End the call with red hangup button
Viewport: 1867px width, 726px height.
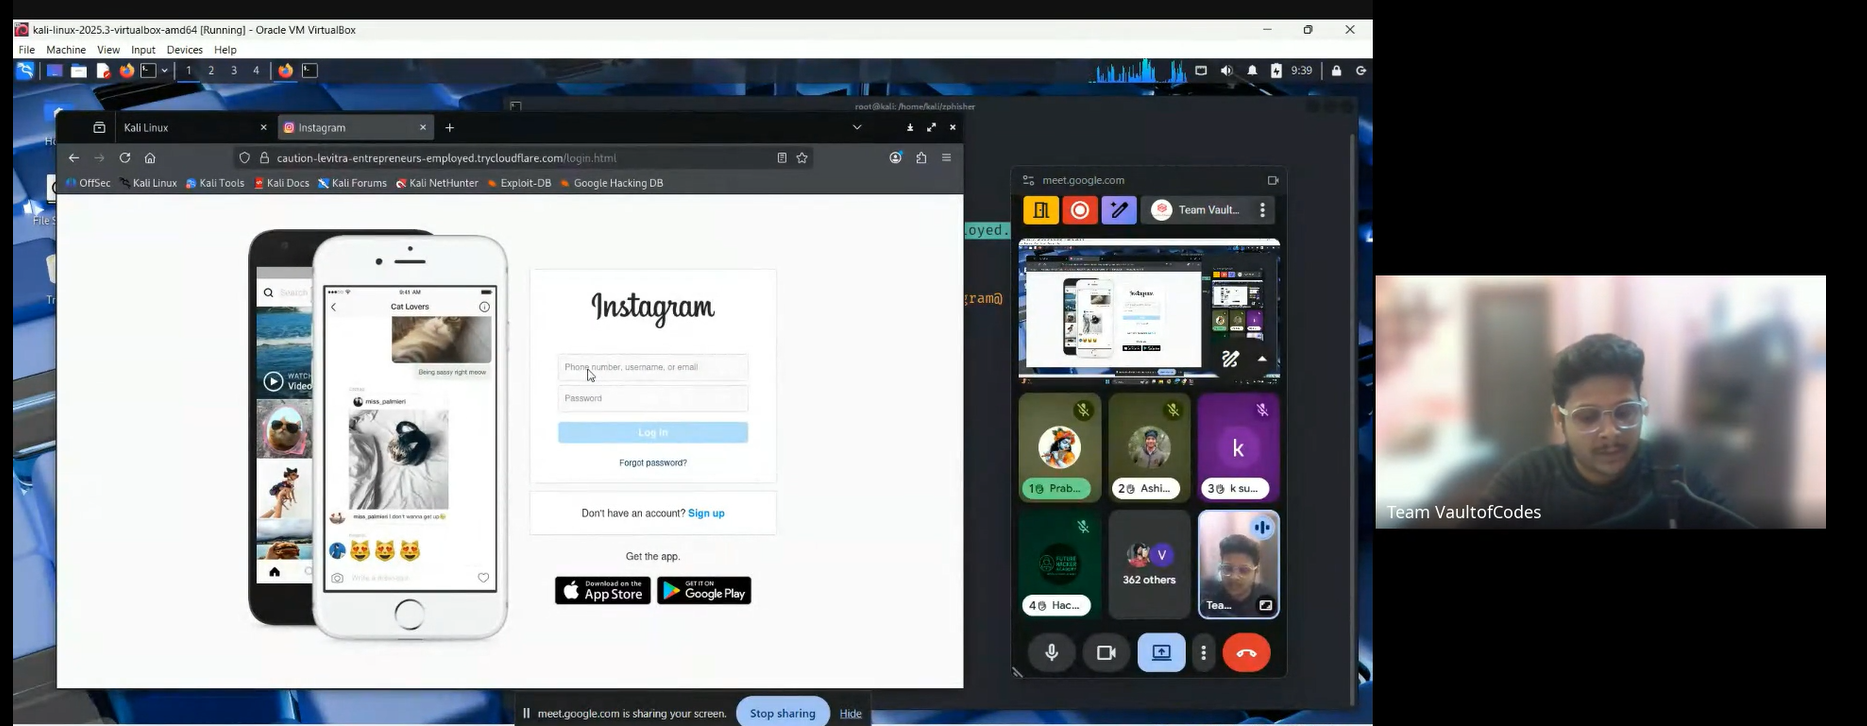[x=1247, y=653]
